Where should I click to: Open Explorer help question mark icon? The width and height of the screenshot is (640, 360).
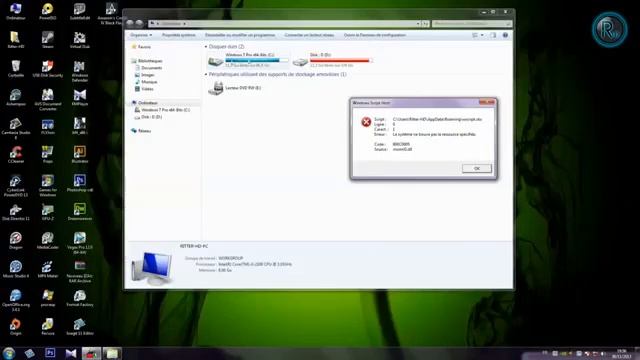[x=505, y=35]
